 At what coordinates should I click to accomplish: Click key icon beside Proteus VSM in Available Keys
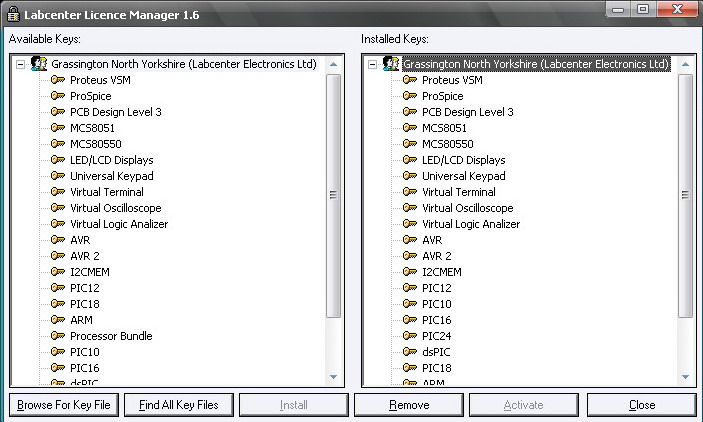(58, 80)
